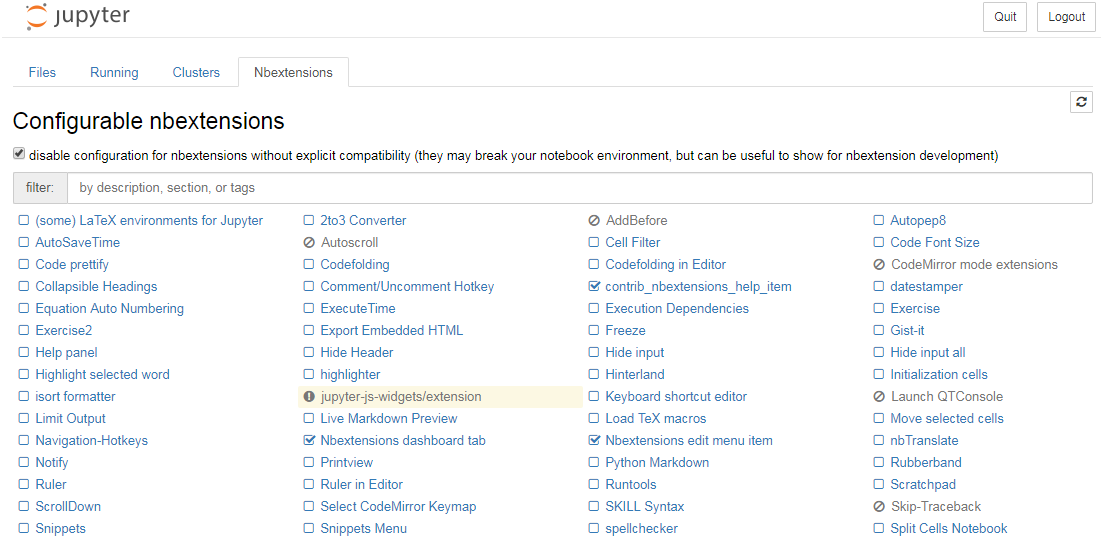Enable the Autopep8 checkbox
The image size is (1104, 539).
click(x=879, y=221)
